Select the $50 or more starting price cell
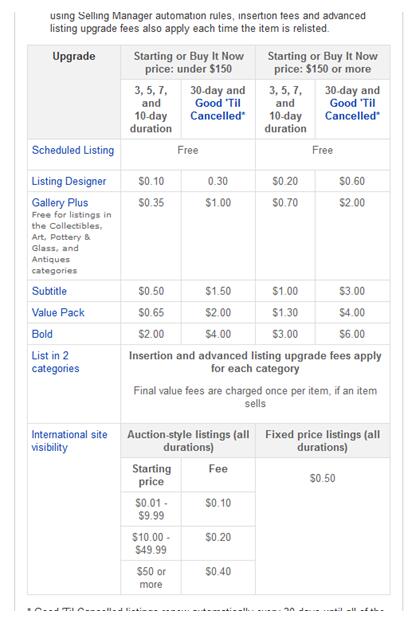Viewport: 417px width, 620px height. click(151, 578)
